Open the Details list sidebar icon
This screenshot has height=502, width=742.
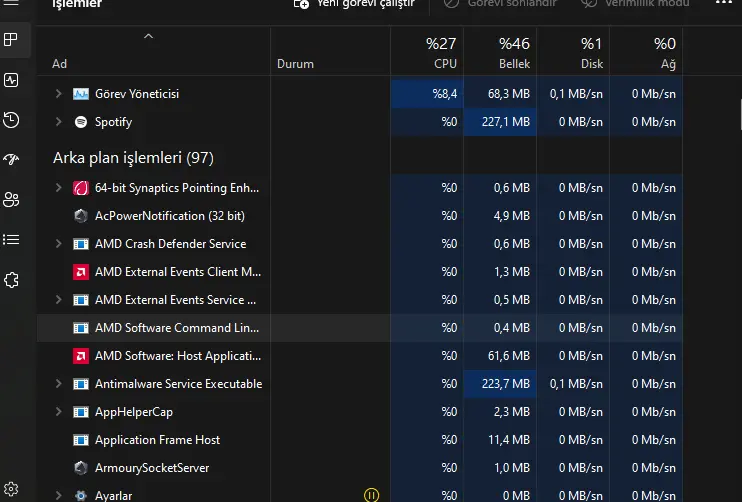(11, 240)
